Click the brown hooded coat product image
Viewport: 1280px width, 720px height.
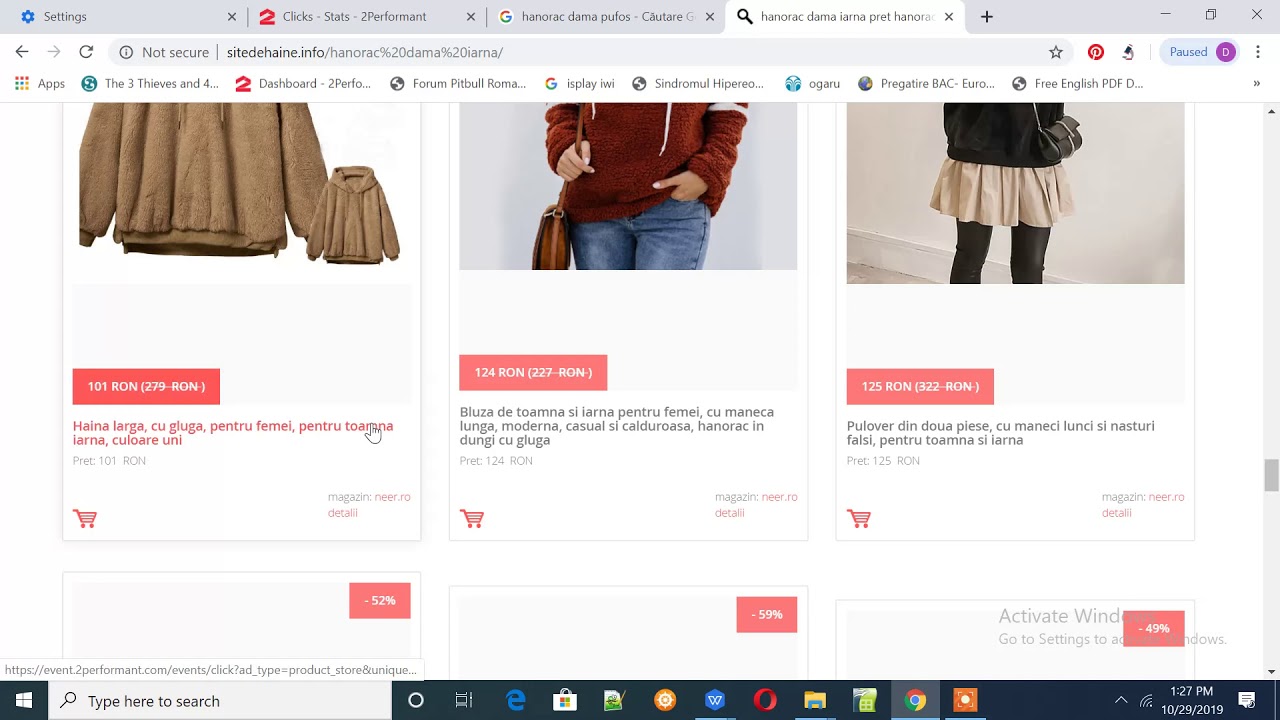coord(242,185)
